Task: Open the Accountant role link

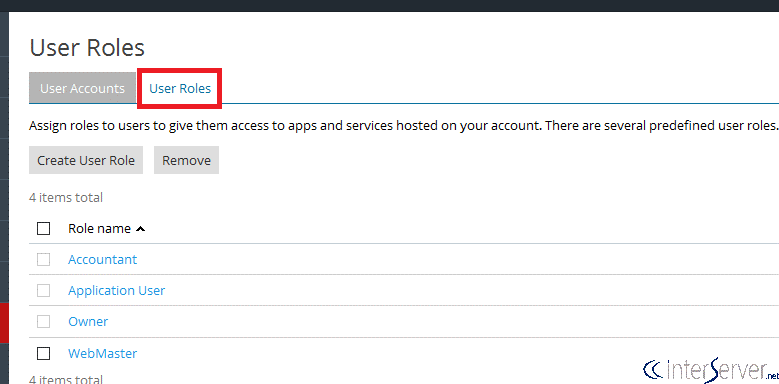Action: (x=102, y=259)
